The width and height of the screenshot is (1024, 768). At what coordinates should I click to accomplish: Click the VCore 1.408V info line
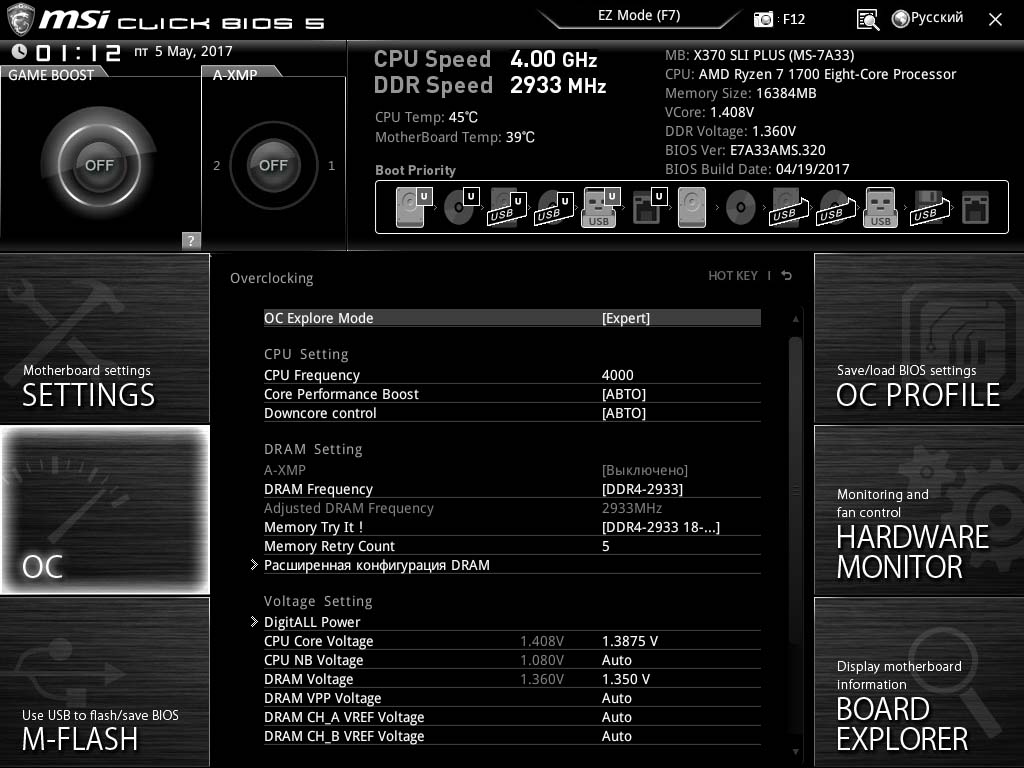(709, 112)
